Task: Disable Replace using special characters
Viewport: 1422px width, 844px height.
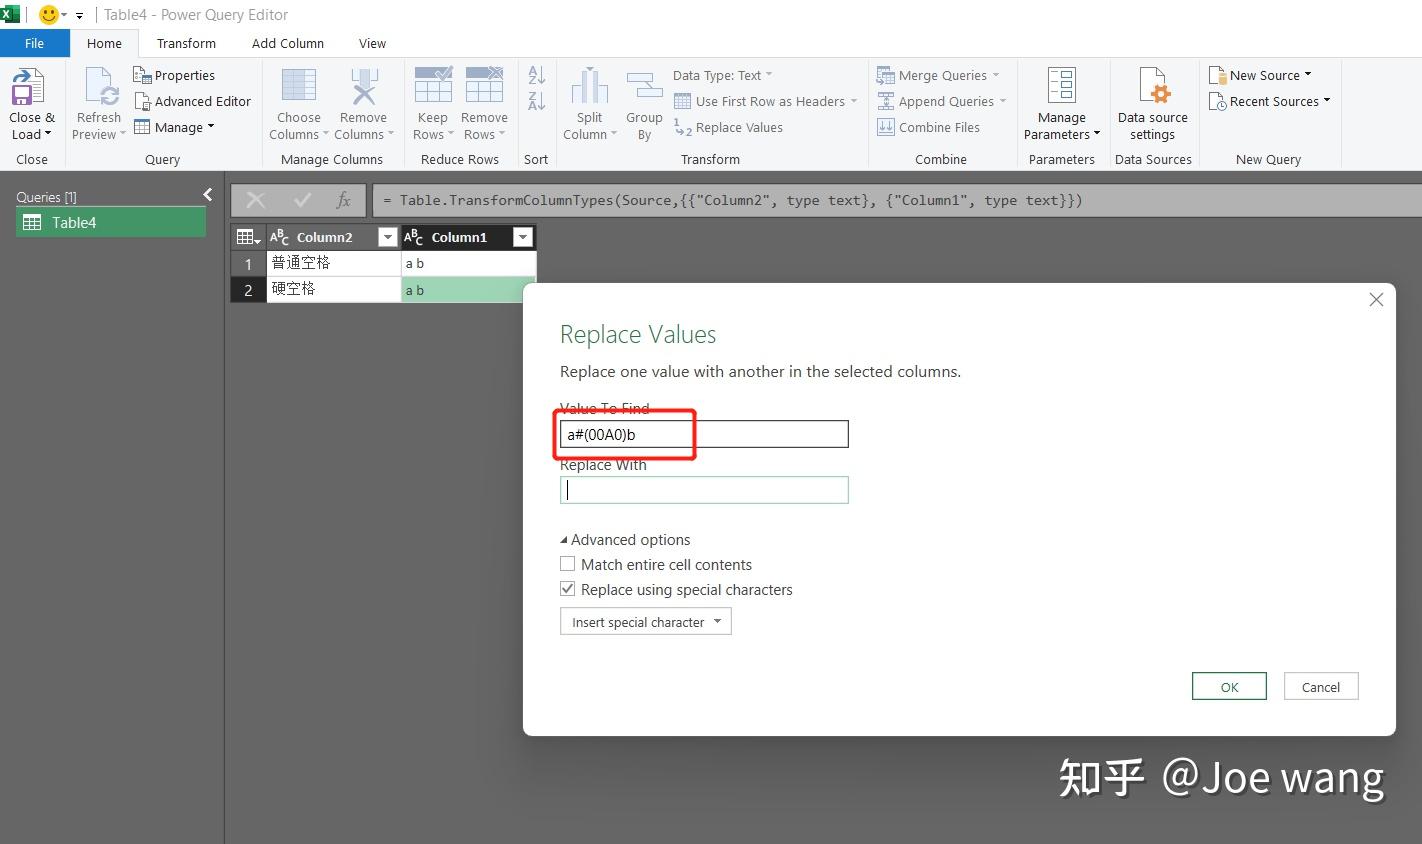Action: 567,588
